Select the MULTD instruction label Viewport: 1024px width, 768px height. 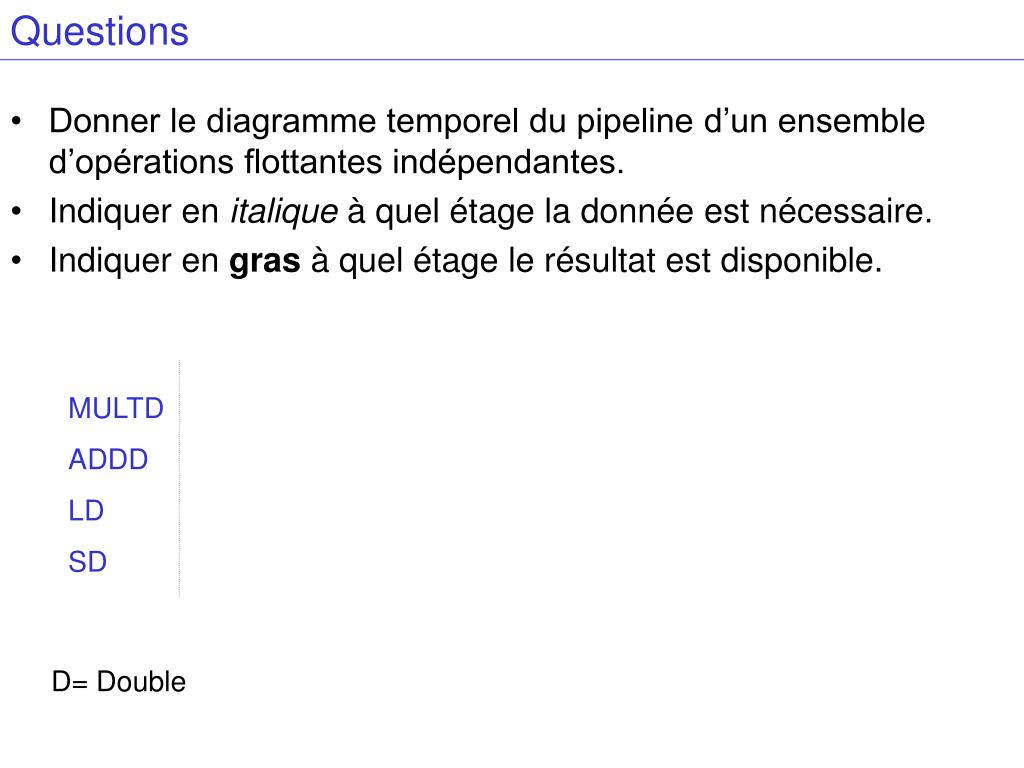coord(116,408)
